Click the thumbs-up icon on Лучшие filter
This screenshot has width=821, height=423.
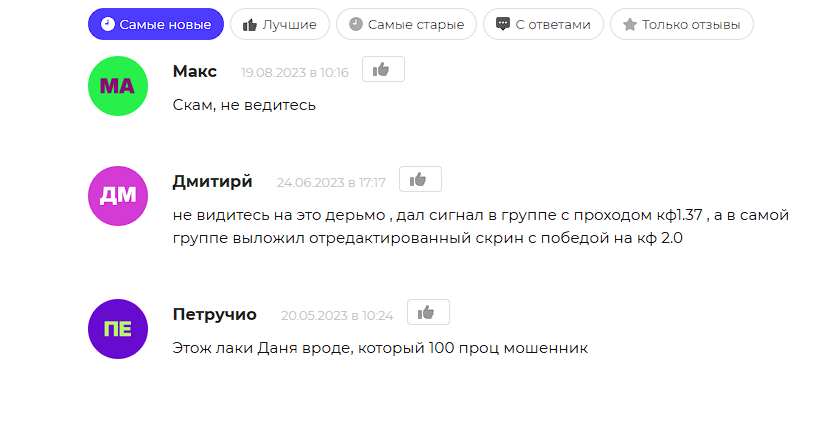[250, 25]
